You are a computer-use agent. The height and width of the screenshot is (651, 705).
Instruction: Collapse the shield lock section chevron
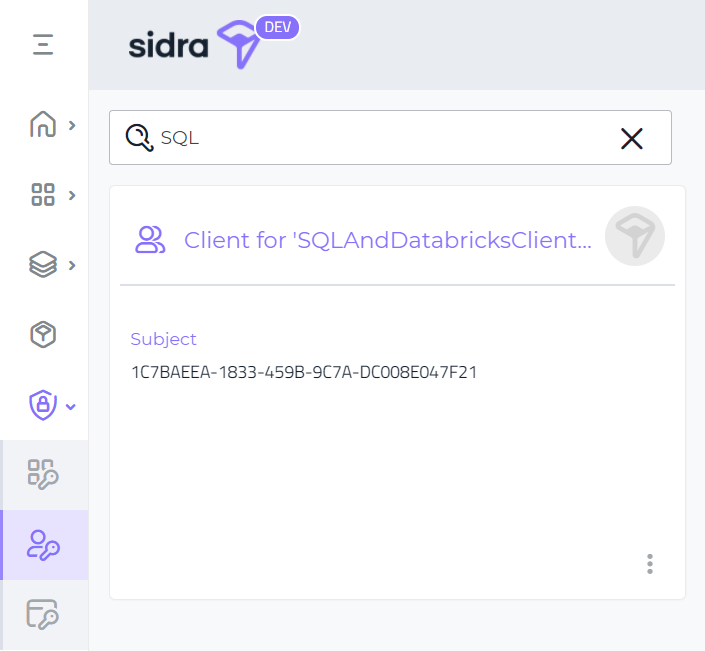(x=71, y=406)
